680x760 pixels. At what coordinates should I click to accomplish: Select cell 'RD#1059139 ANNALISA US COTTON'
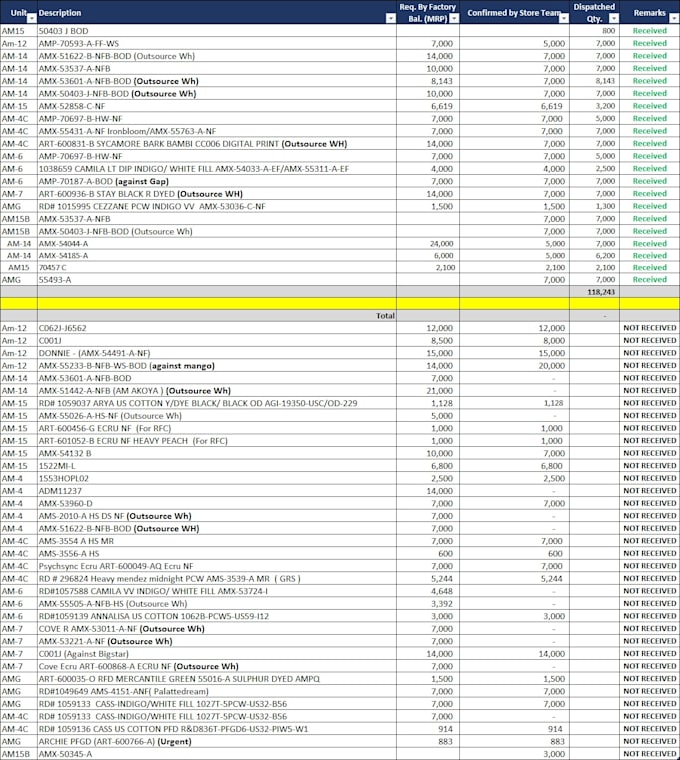click(217, 616)
